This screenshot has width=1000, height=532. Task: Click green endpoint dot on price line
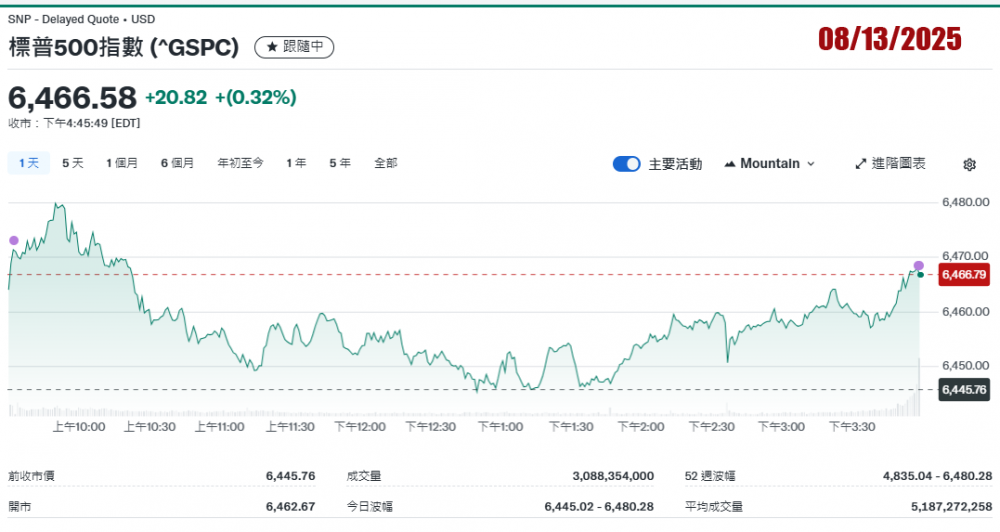click(921, 274)
